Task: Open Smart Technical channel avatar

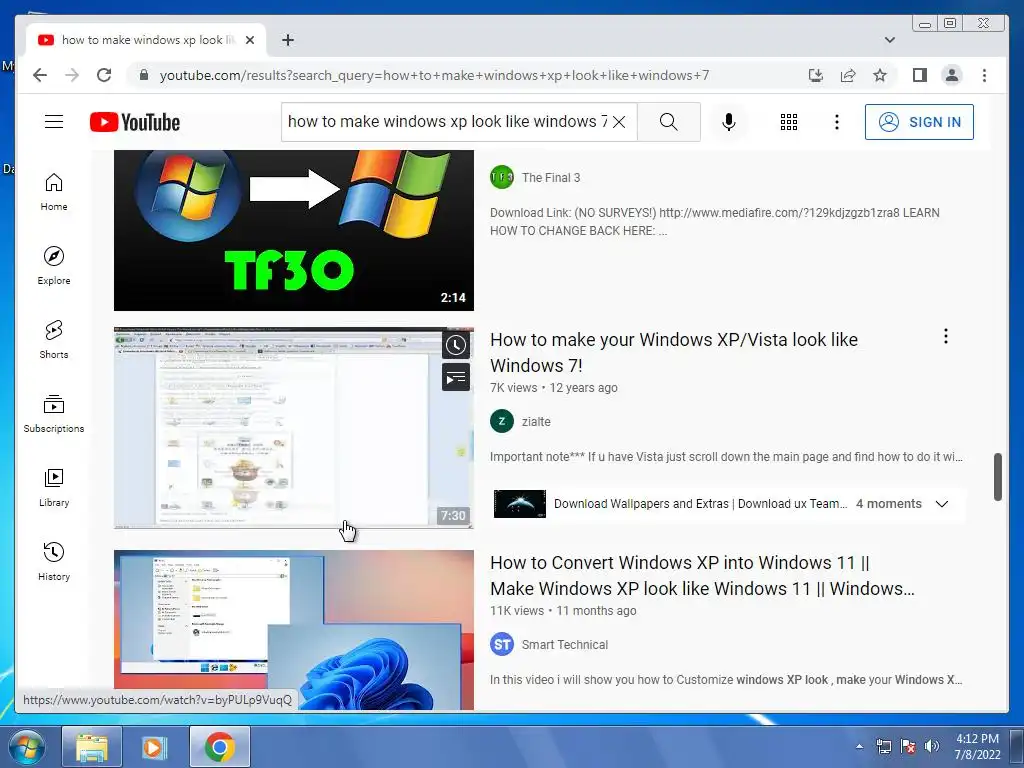Action: tap(502, 645)
